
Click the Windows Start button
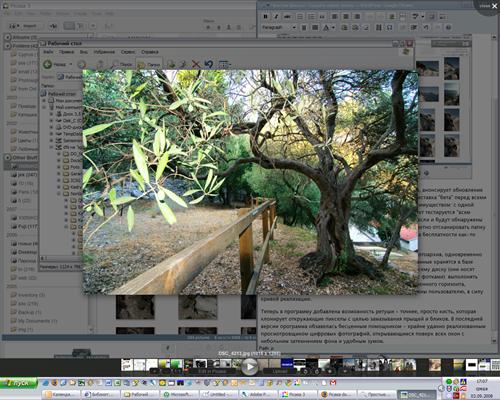[19, 384]
